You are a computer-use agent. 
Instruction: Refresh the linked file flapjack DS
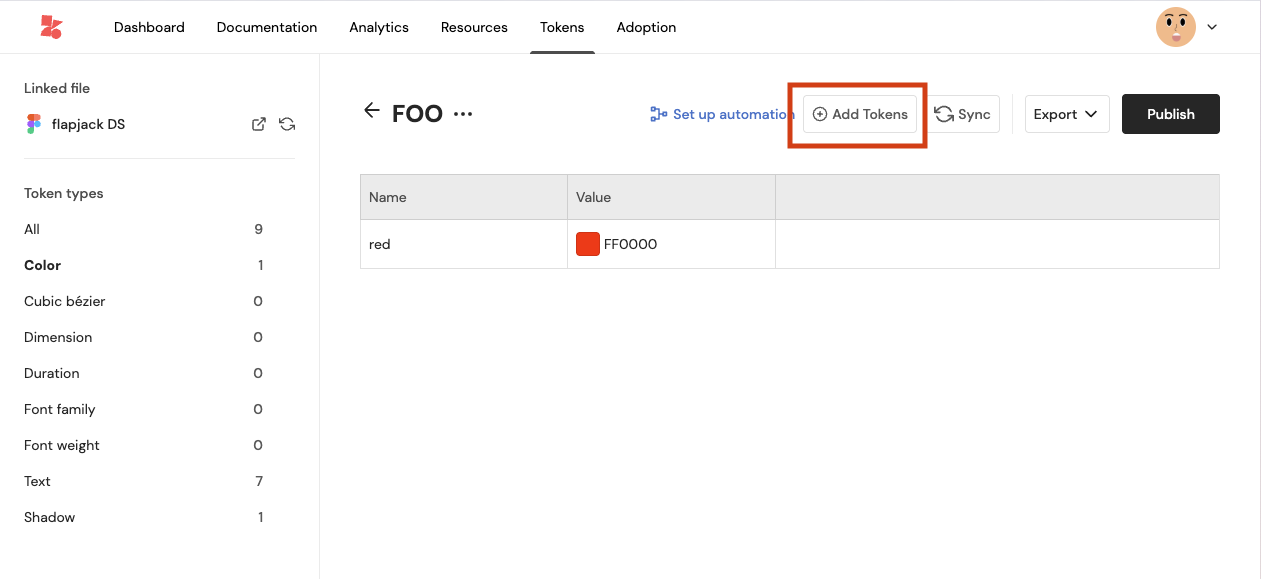tap(287, 124)
